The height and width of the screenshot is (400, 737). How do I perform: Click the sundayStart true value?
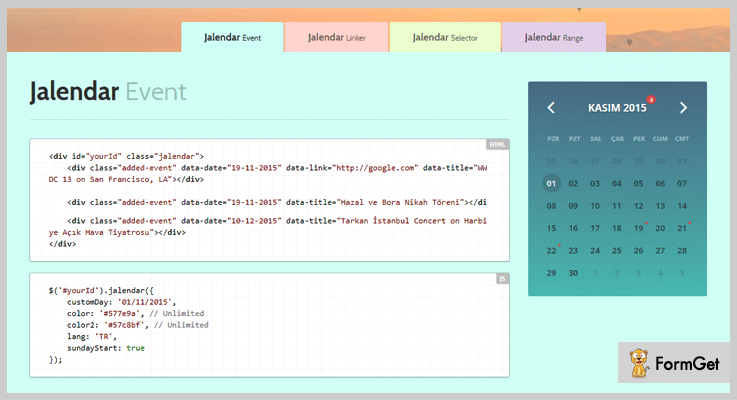click(135, 348)
